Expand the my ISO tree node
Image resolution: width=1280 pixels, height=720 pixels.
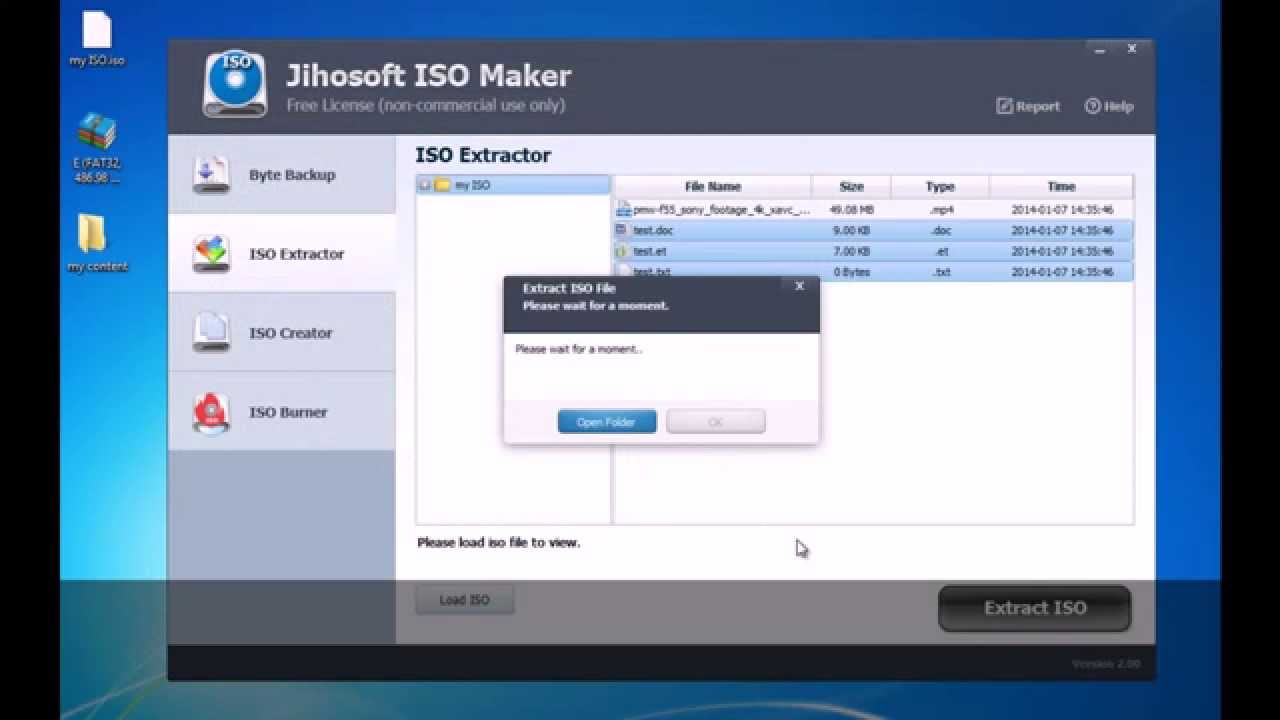coord(425,185)
